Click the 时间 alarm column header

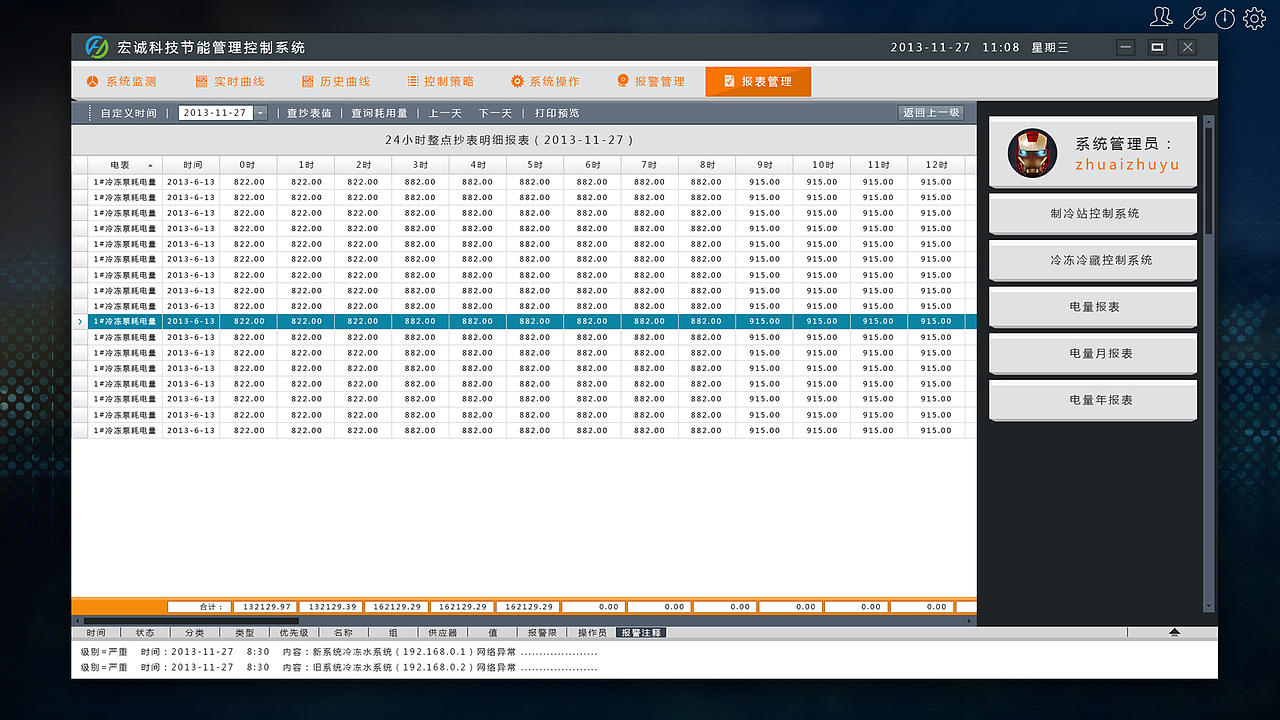click(96, 632)
